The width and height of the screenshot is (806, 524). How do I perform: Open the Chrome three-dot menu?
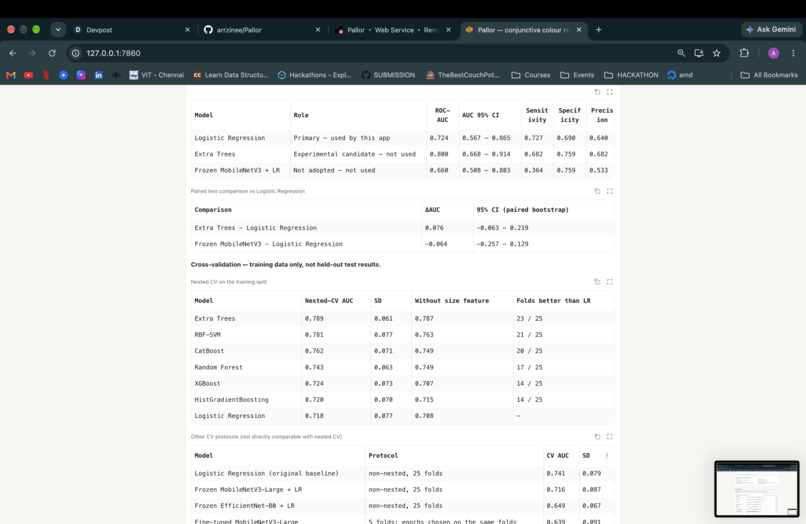793,53
